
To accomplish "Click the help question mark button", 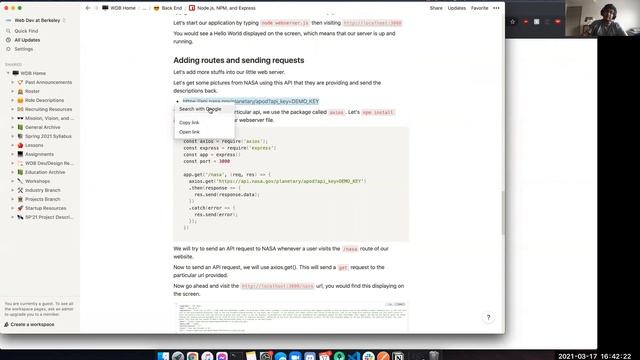I will click(x=488, y=317).
